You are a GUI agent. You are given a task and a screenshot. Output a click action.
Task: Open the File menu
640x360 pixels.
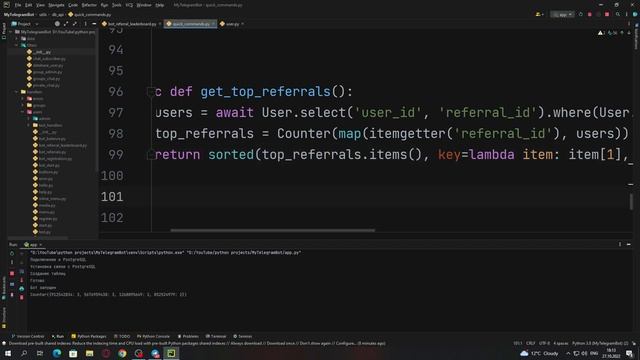pos(18,5)
